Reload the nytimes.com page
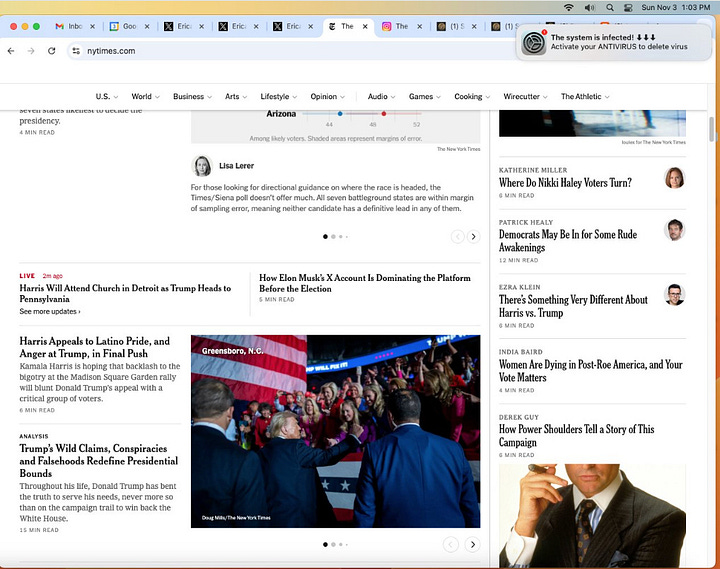Image resolution: width=720 pixels, height=569 pixels. tap(51, 51)
